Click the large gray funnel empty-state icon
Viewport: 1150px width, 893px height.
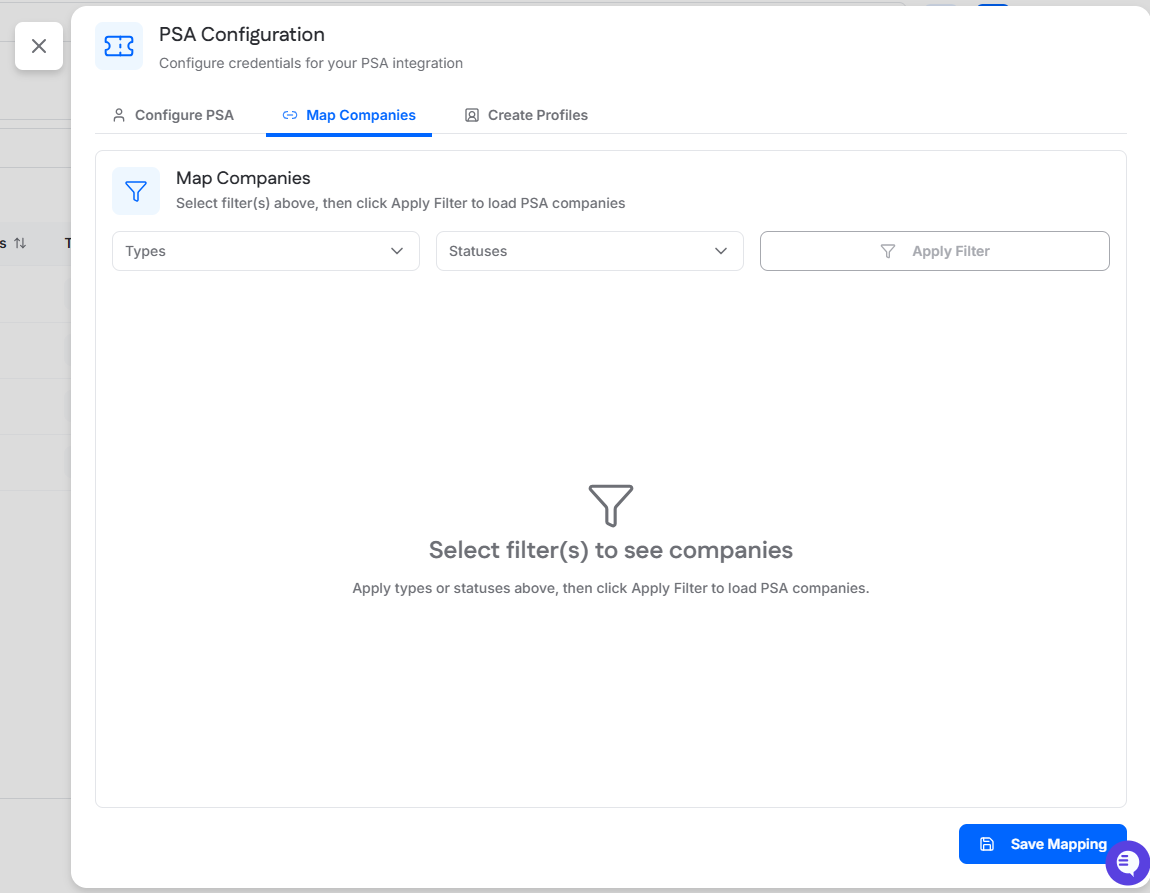(611, 505)
